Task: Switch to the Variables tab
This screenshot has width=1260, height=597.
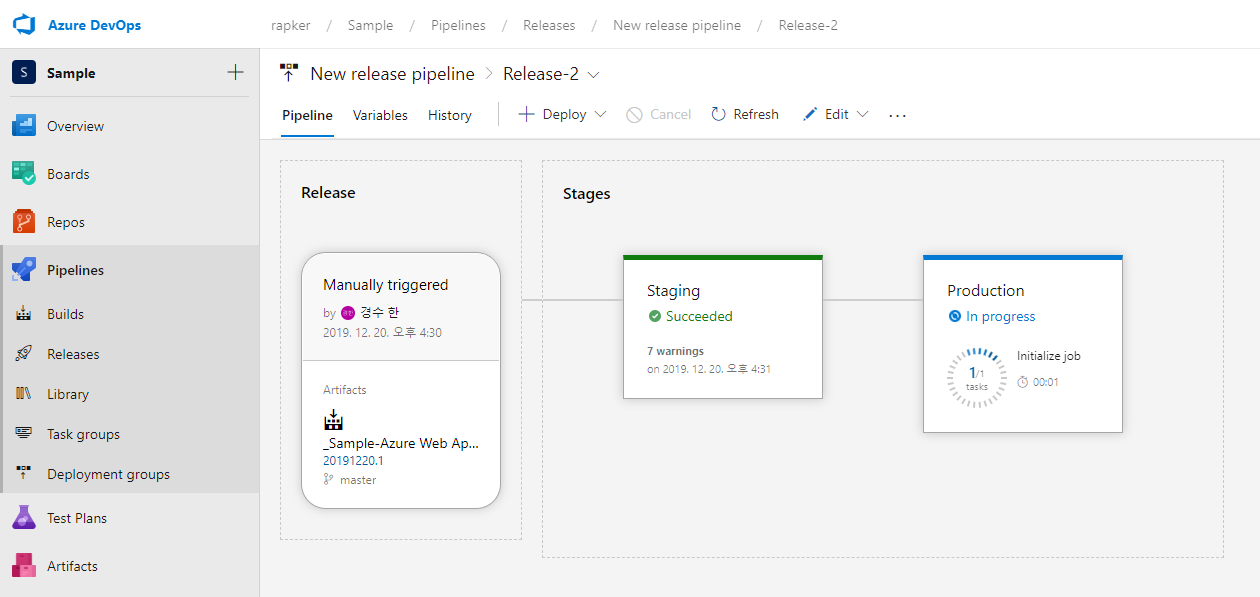Action: (x=380, y=115)
